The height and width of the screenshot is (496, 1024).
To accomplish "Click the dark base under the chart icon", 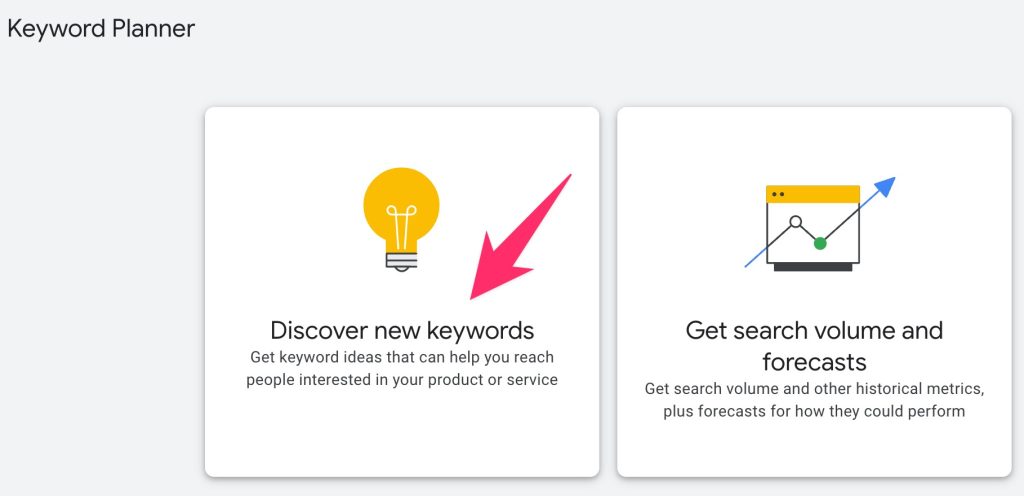I will (813, 267).
